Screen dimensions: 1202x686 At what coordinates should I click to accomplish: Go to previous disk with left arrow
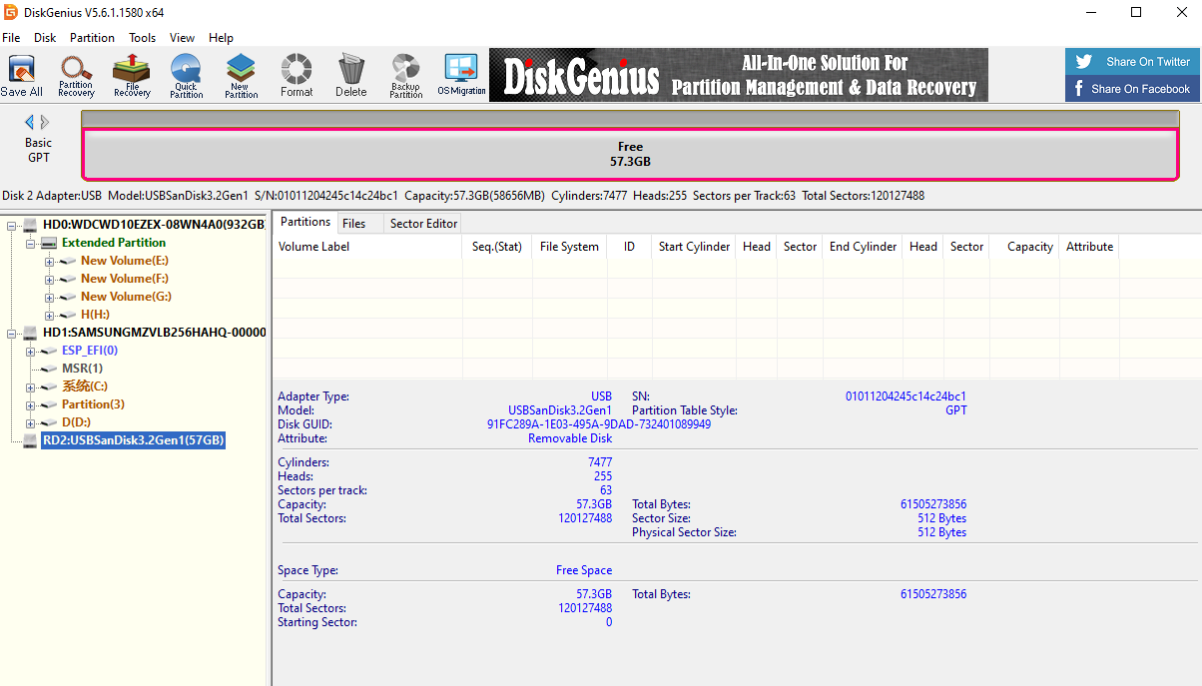[29, 122]
